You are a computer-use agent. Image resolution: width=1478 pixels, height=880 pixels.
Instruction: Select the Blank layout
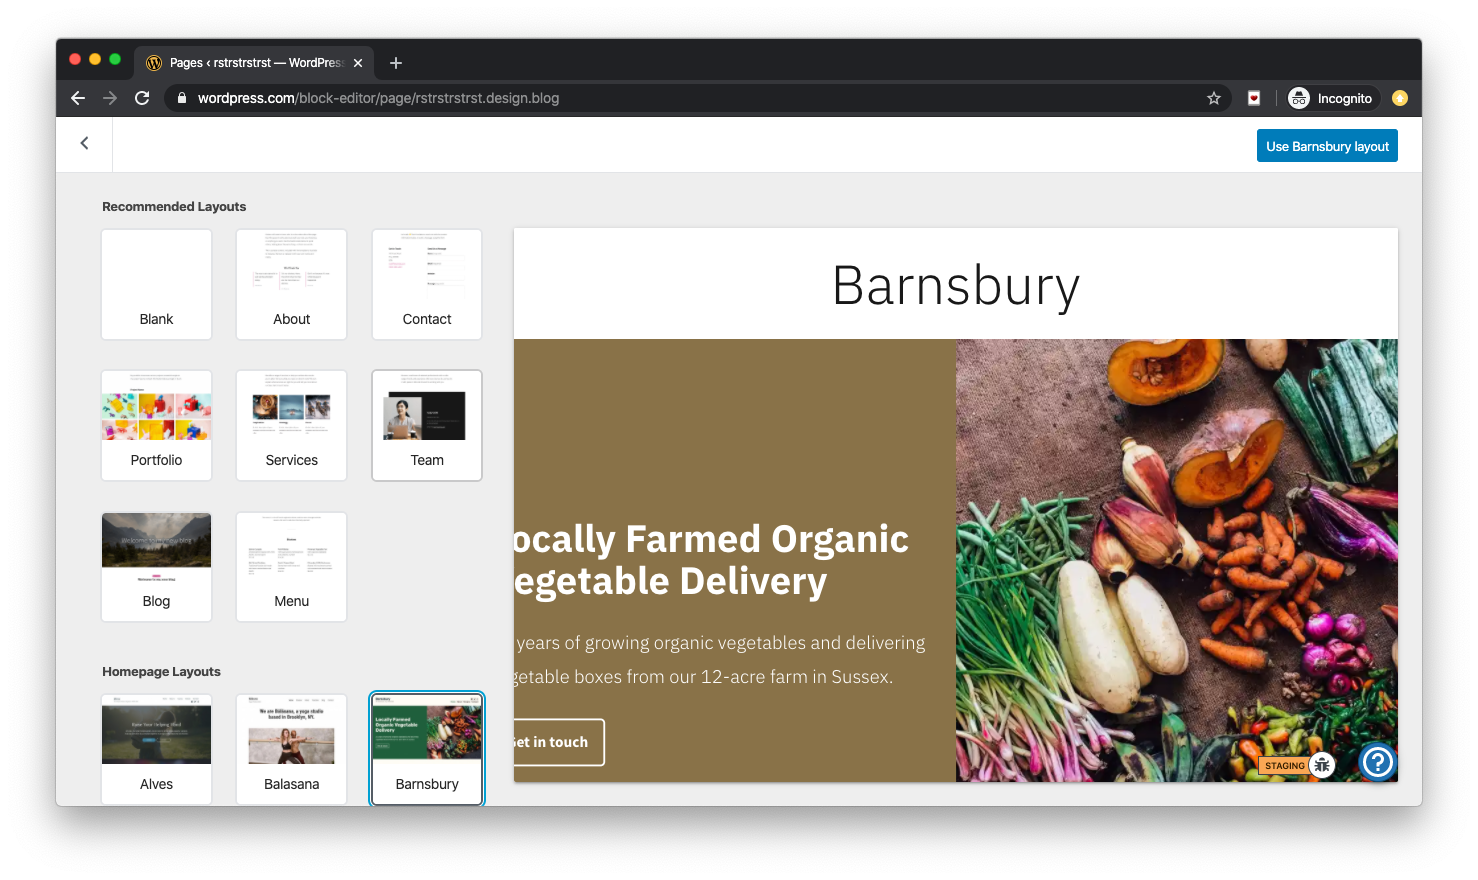[156, 284]
